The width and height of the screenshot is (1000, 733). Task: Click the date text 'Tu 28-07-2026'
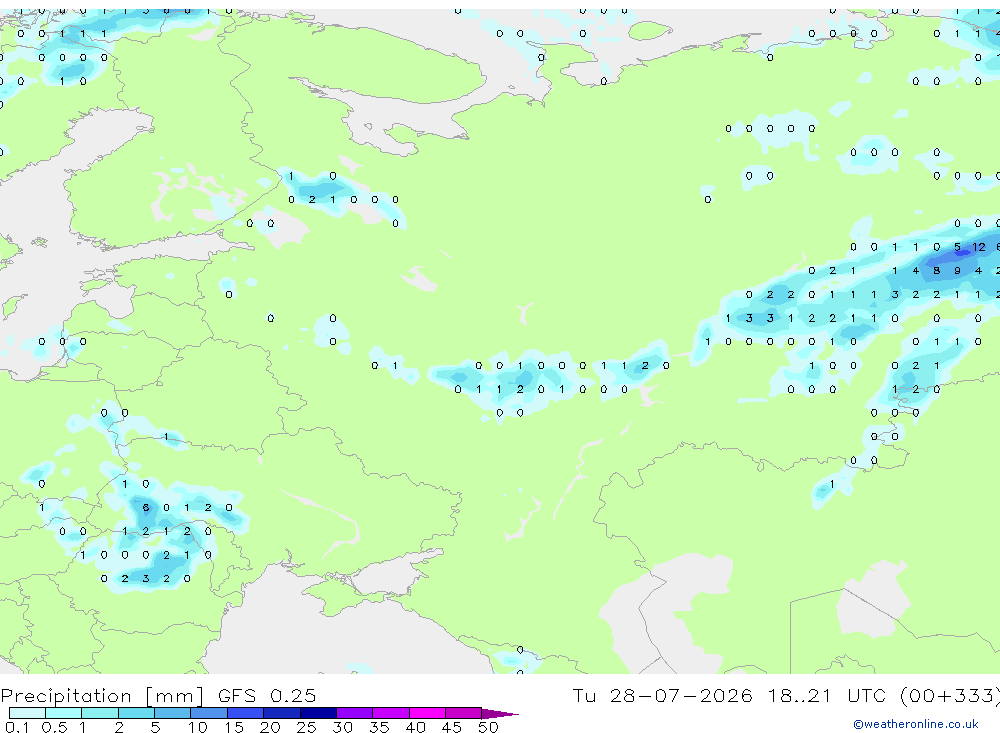pos(662,695)
